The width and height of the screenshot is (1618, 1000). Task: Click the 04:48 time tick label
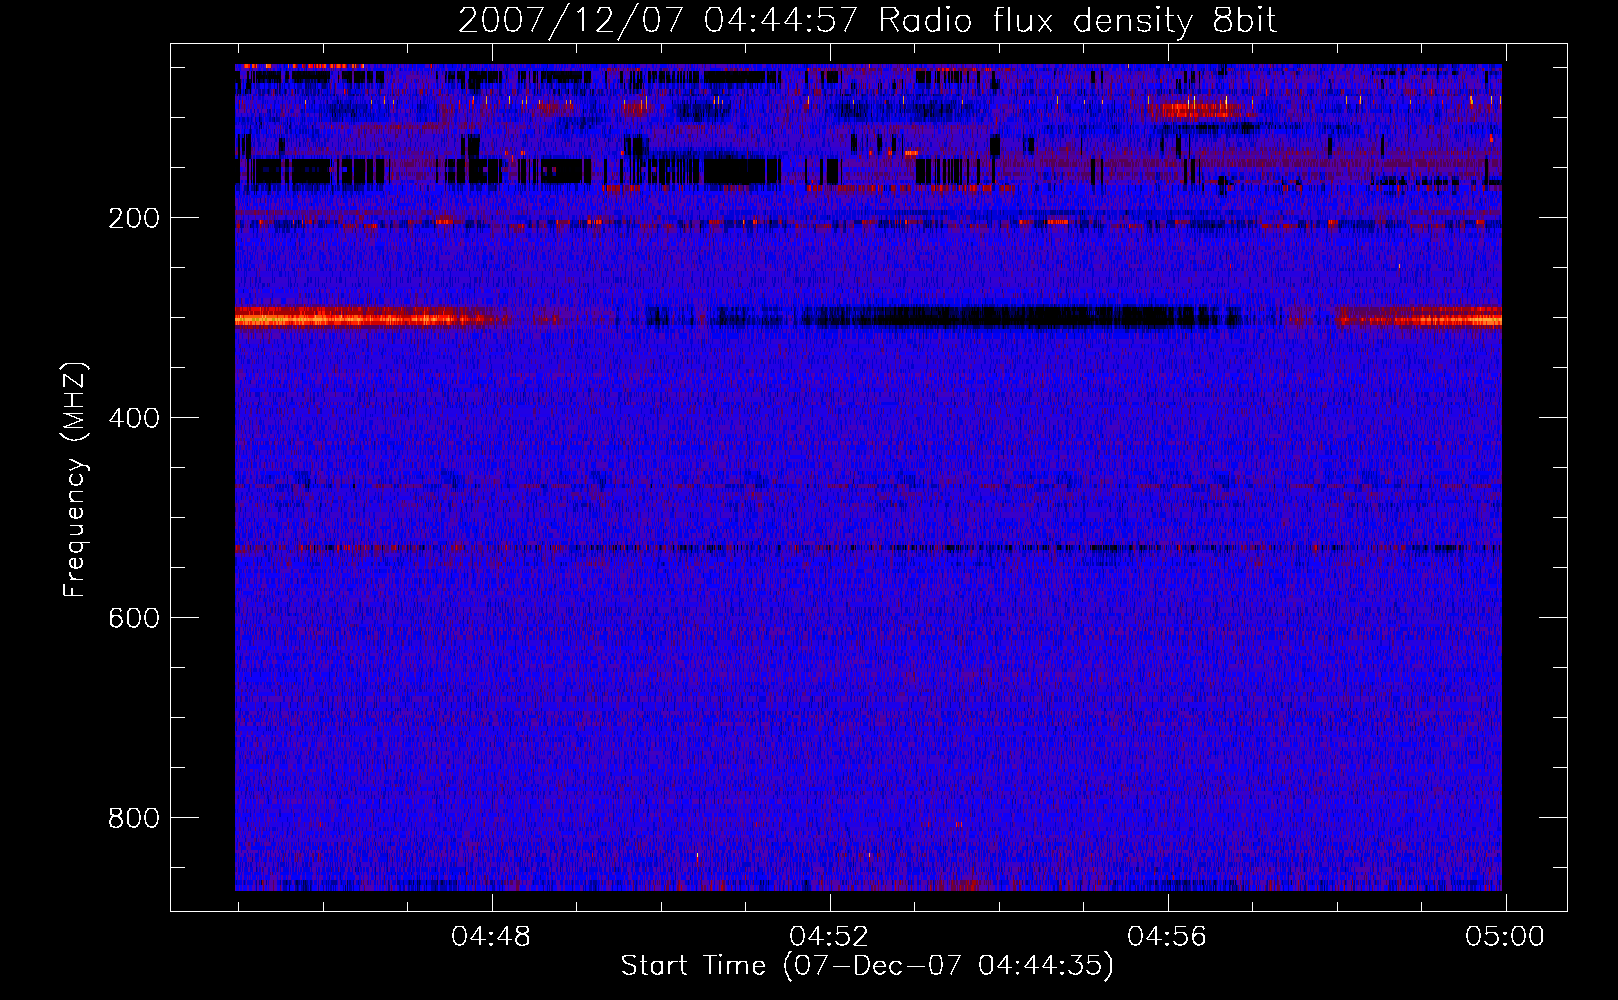point(491,937)
